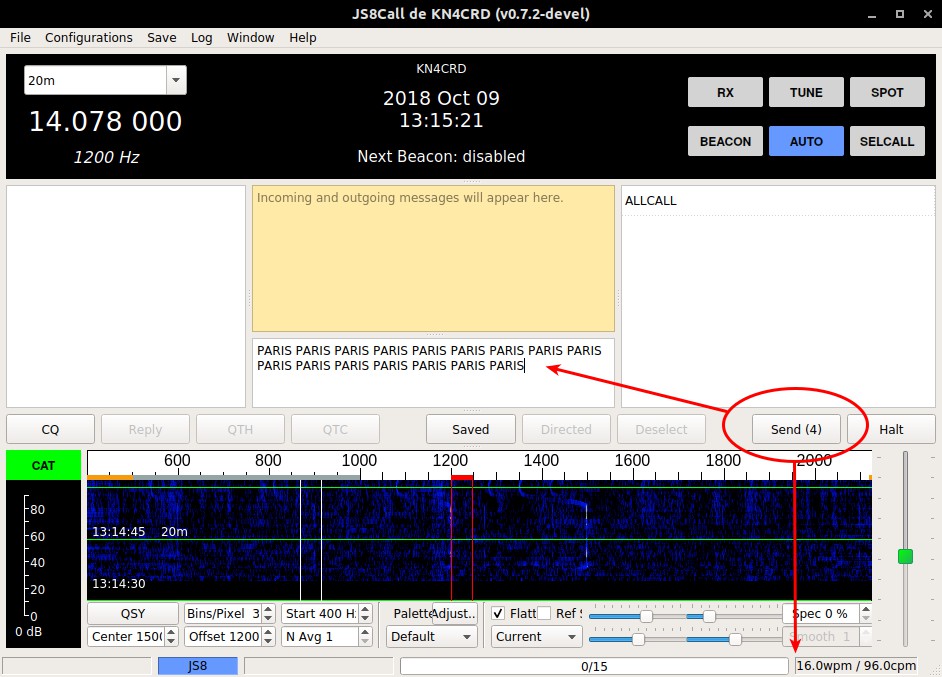Click the CQ button

click(x=50, y=429)
